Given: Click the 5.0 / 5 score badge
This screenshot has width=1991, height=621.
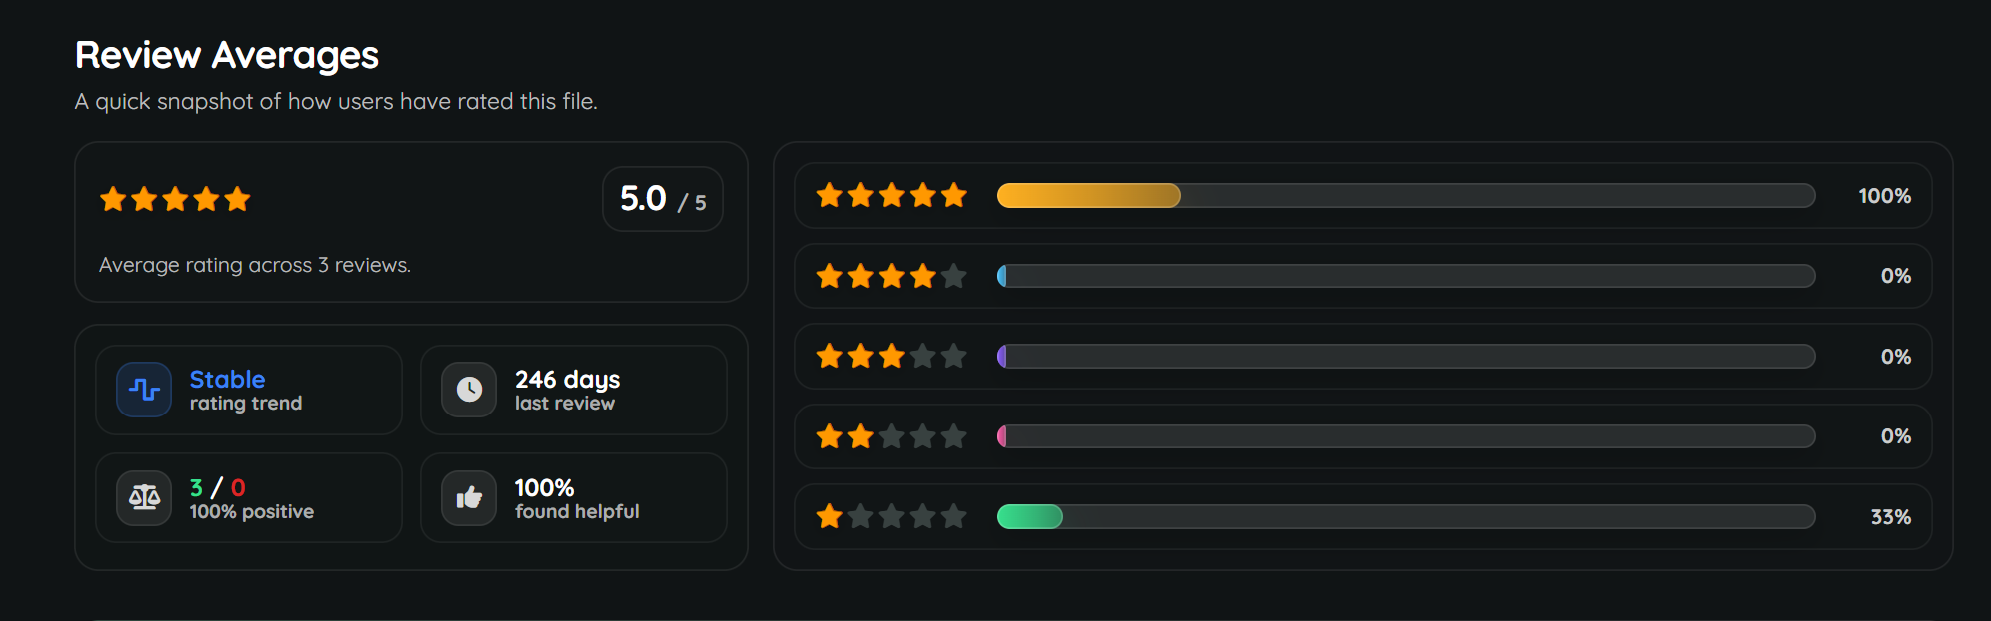Looking at the screenshot, I should [662, 199].
